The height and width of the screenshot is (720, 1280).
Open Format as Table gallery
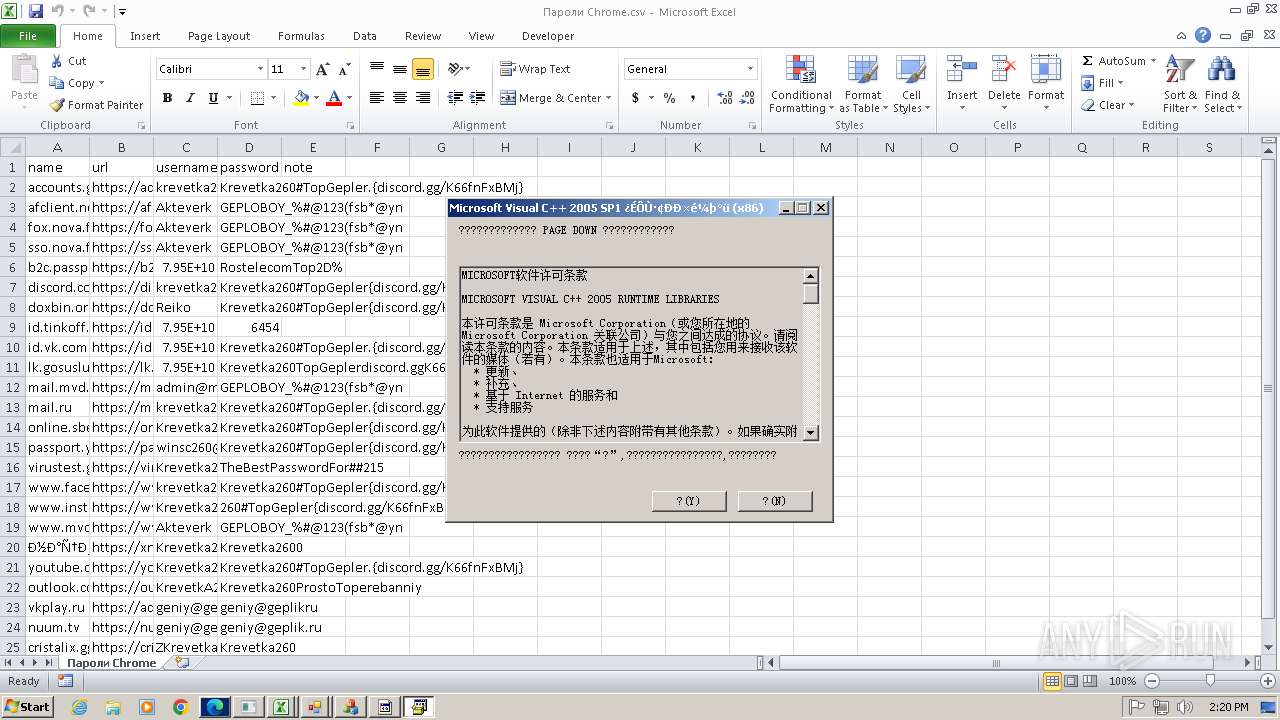click(862, 85)
